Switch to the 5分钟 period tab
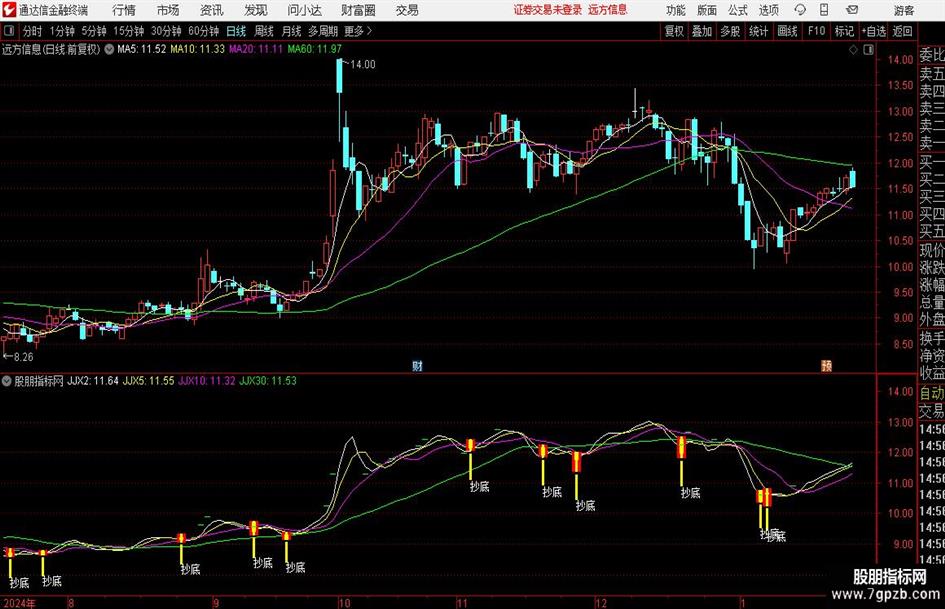Viewport: 945px width, 609px height. (94, 31)
